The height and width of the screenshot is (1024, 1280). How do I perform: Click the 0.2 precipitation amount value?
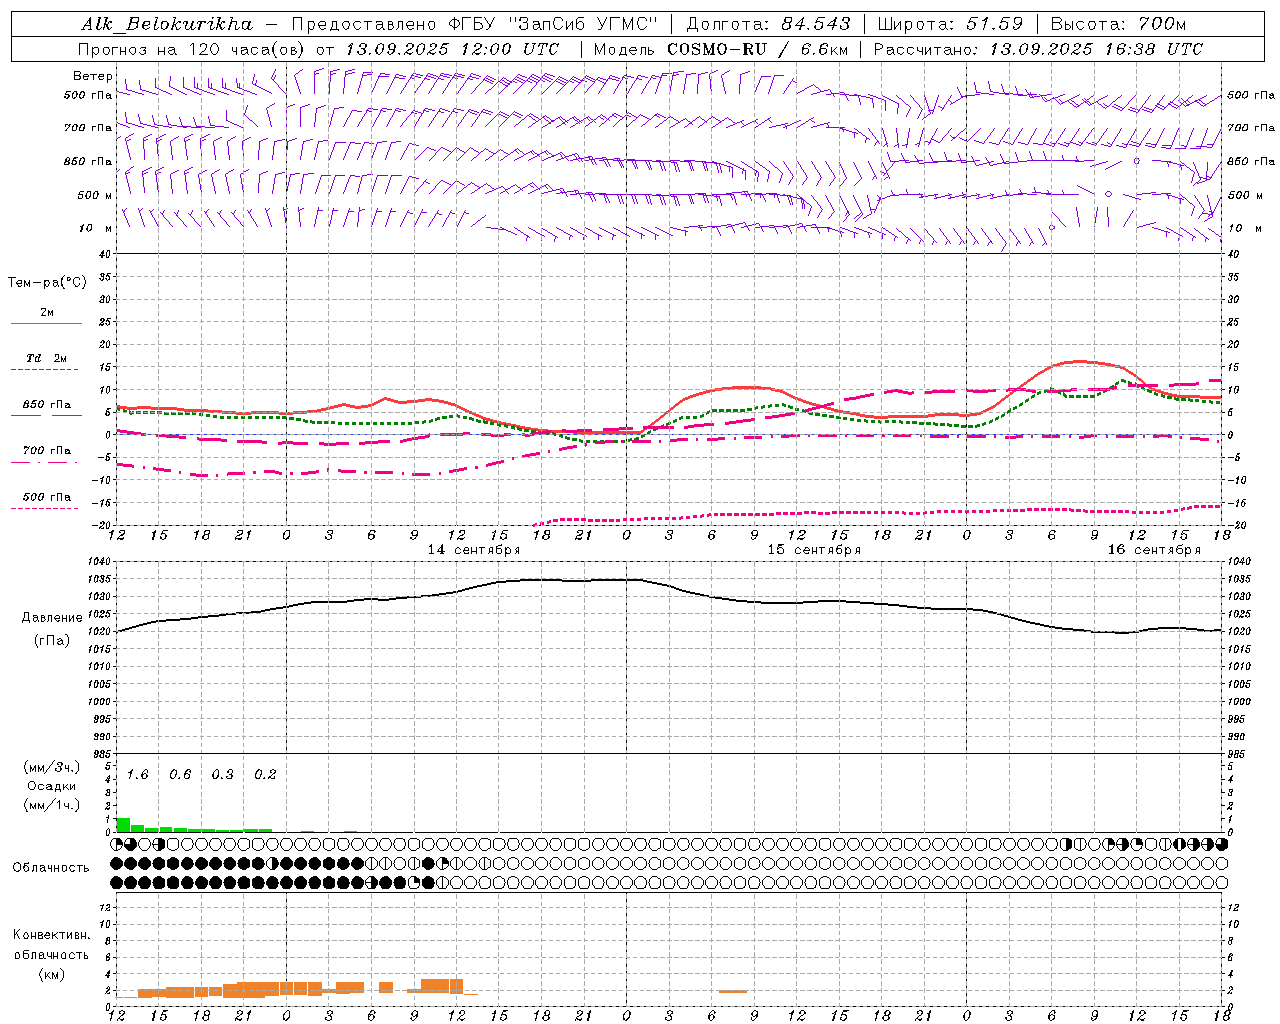tap(265, 775)
